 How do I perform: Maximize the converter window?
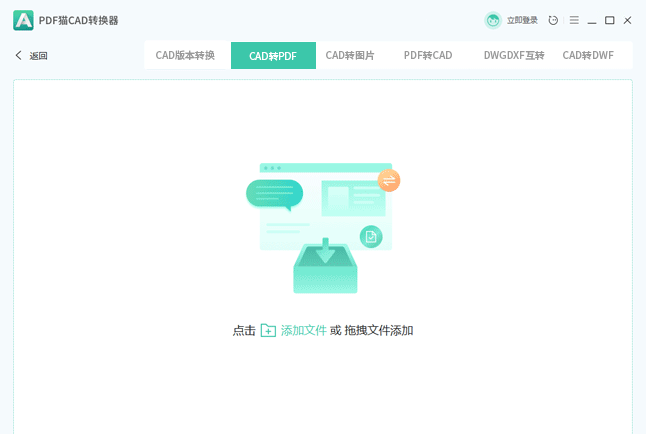pyautogui.click(x=610, y=20)
